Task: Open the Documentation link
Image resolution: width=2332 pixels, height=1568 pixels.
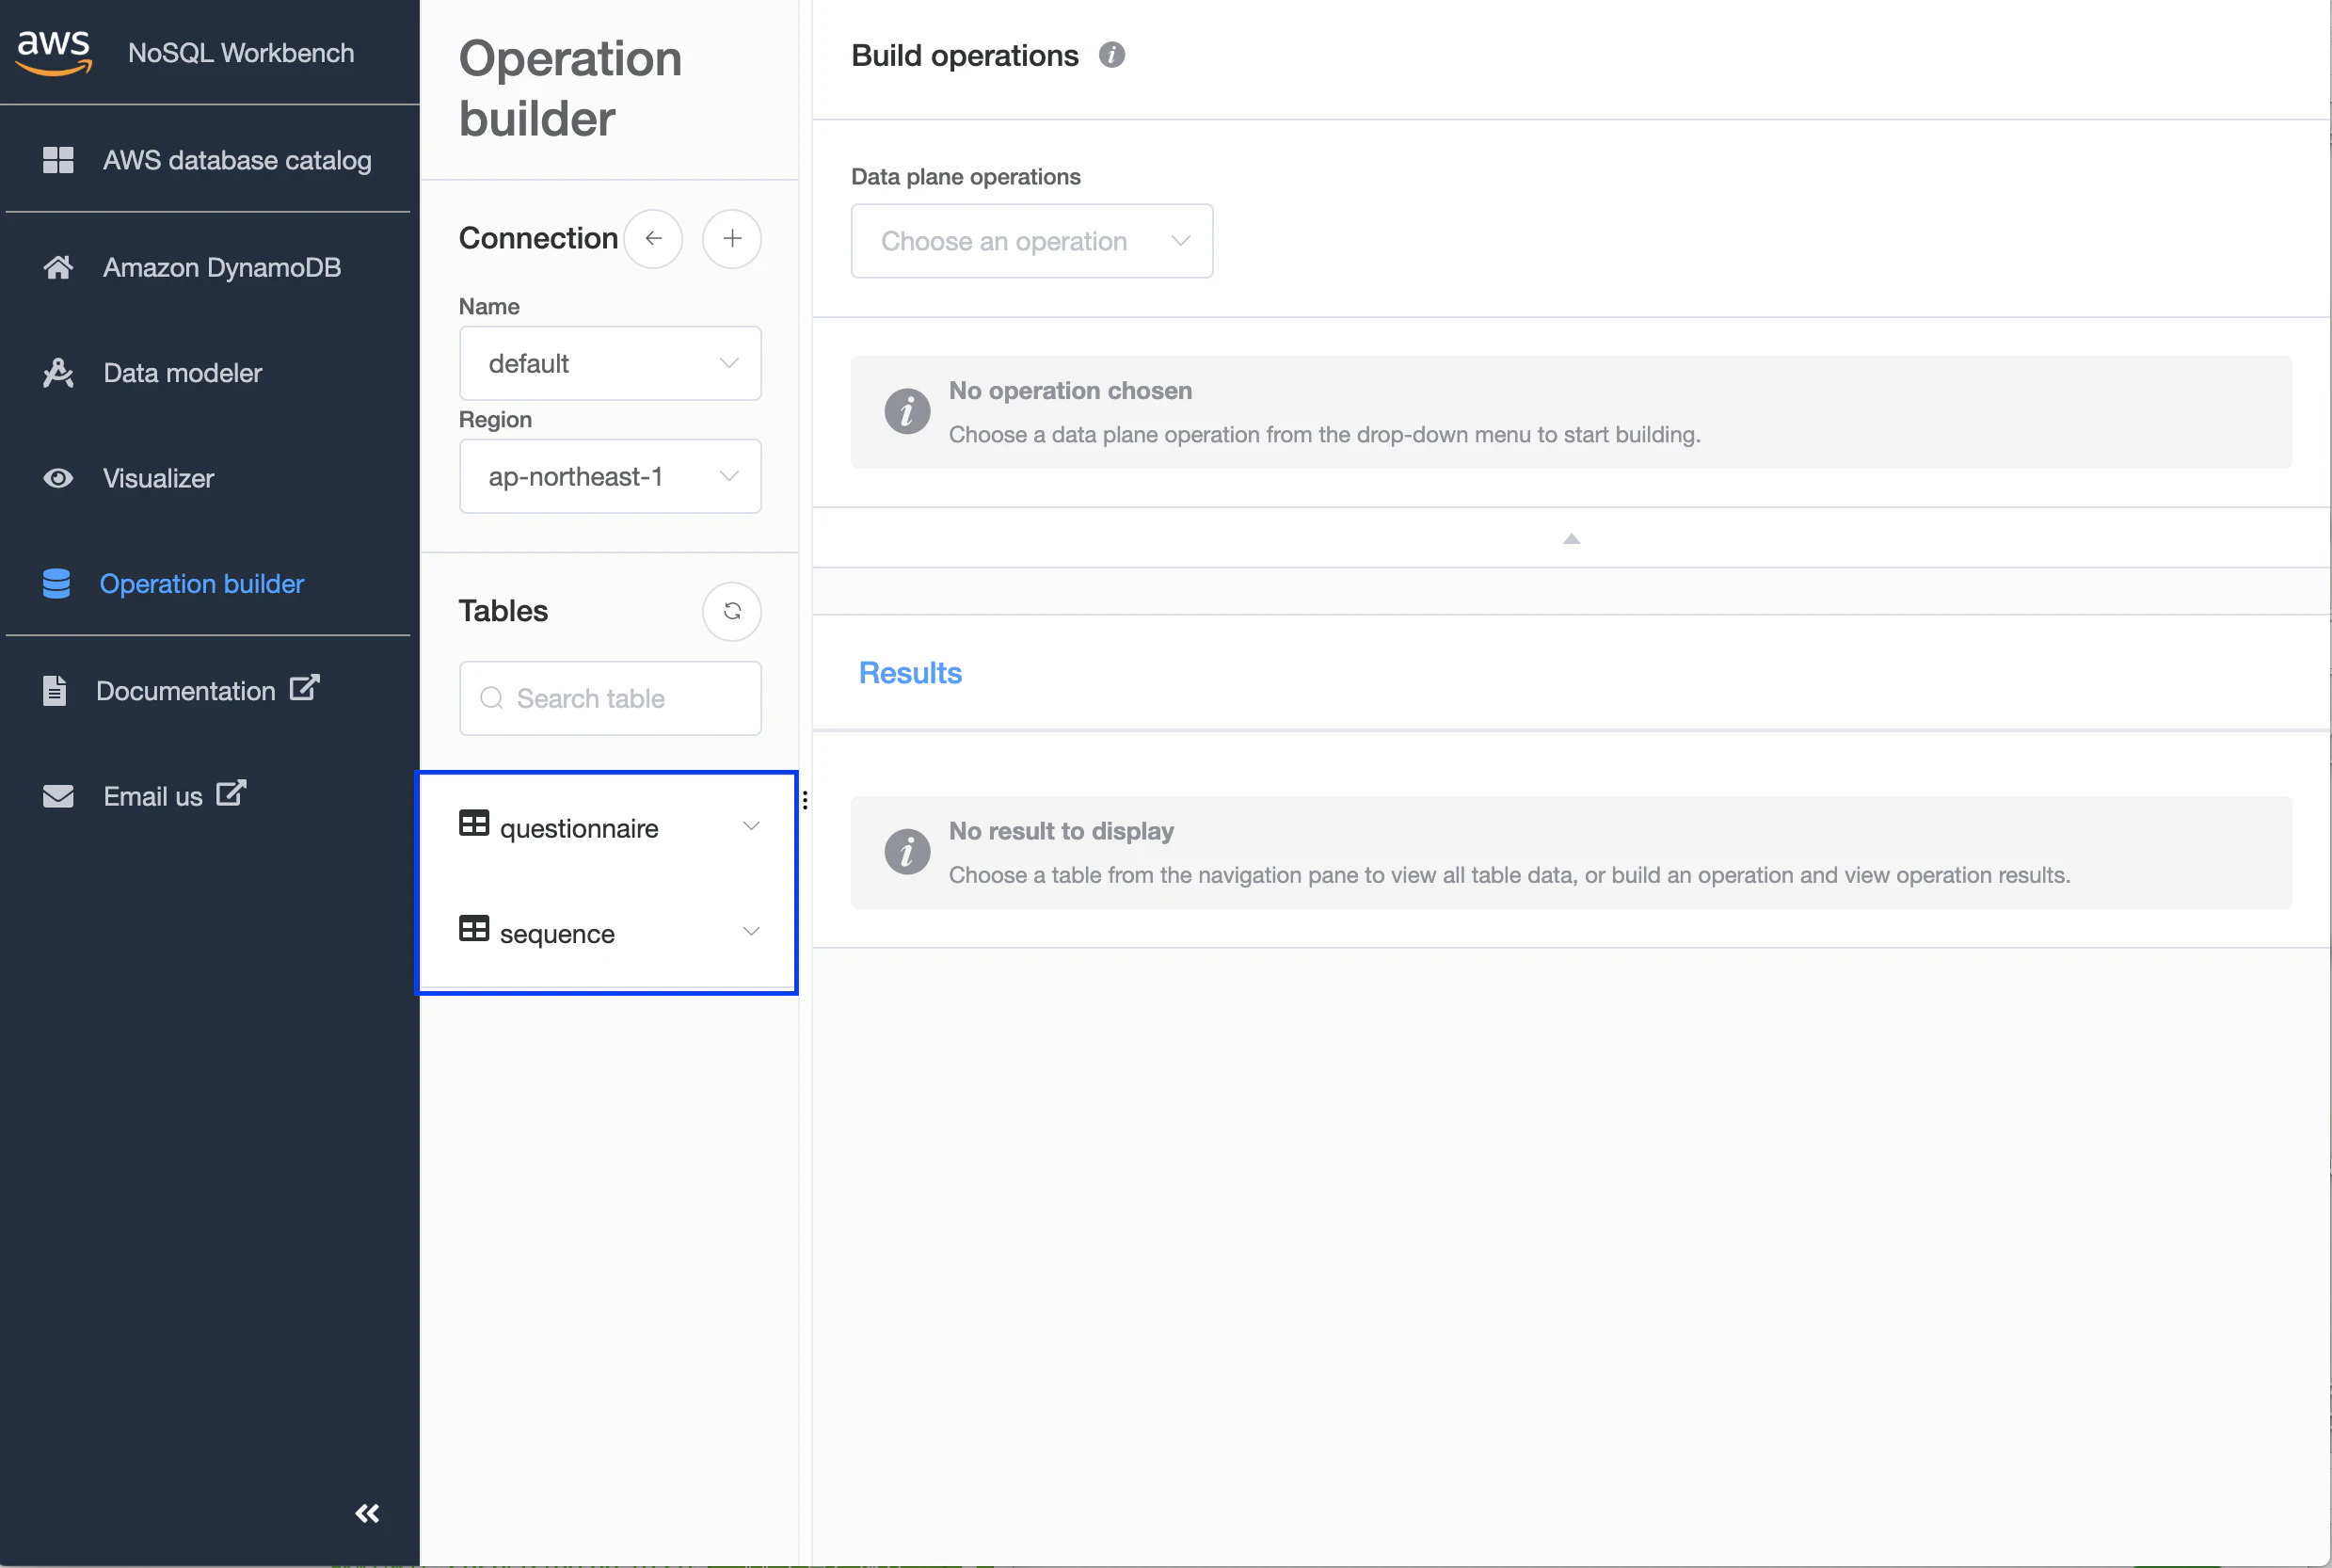Action: pyautogui.click(x=186, y=690)
